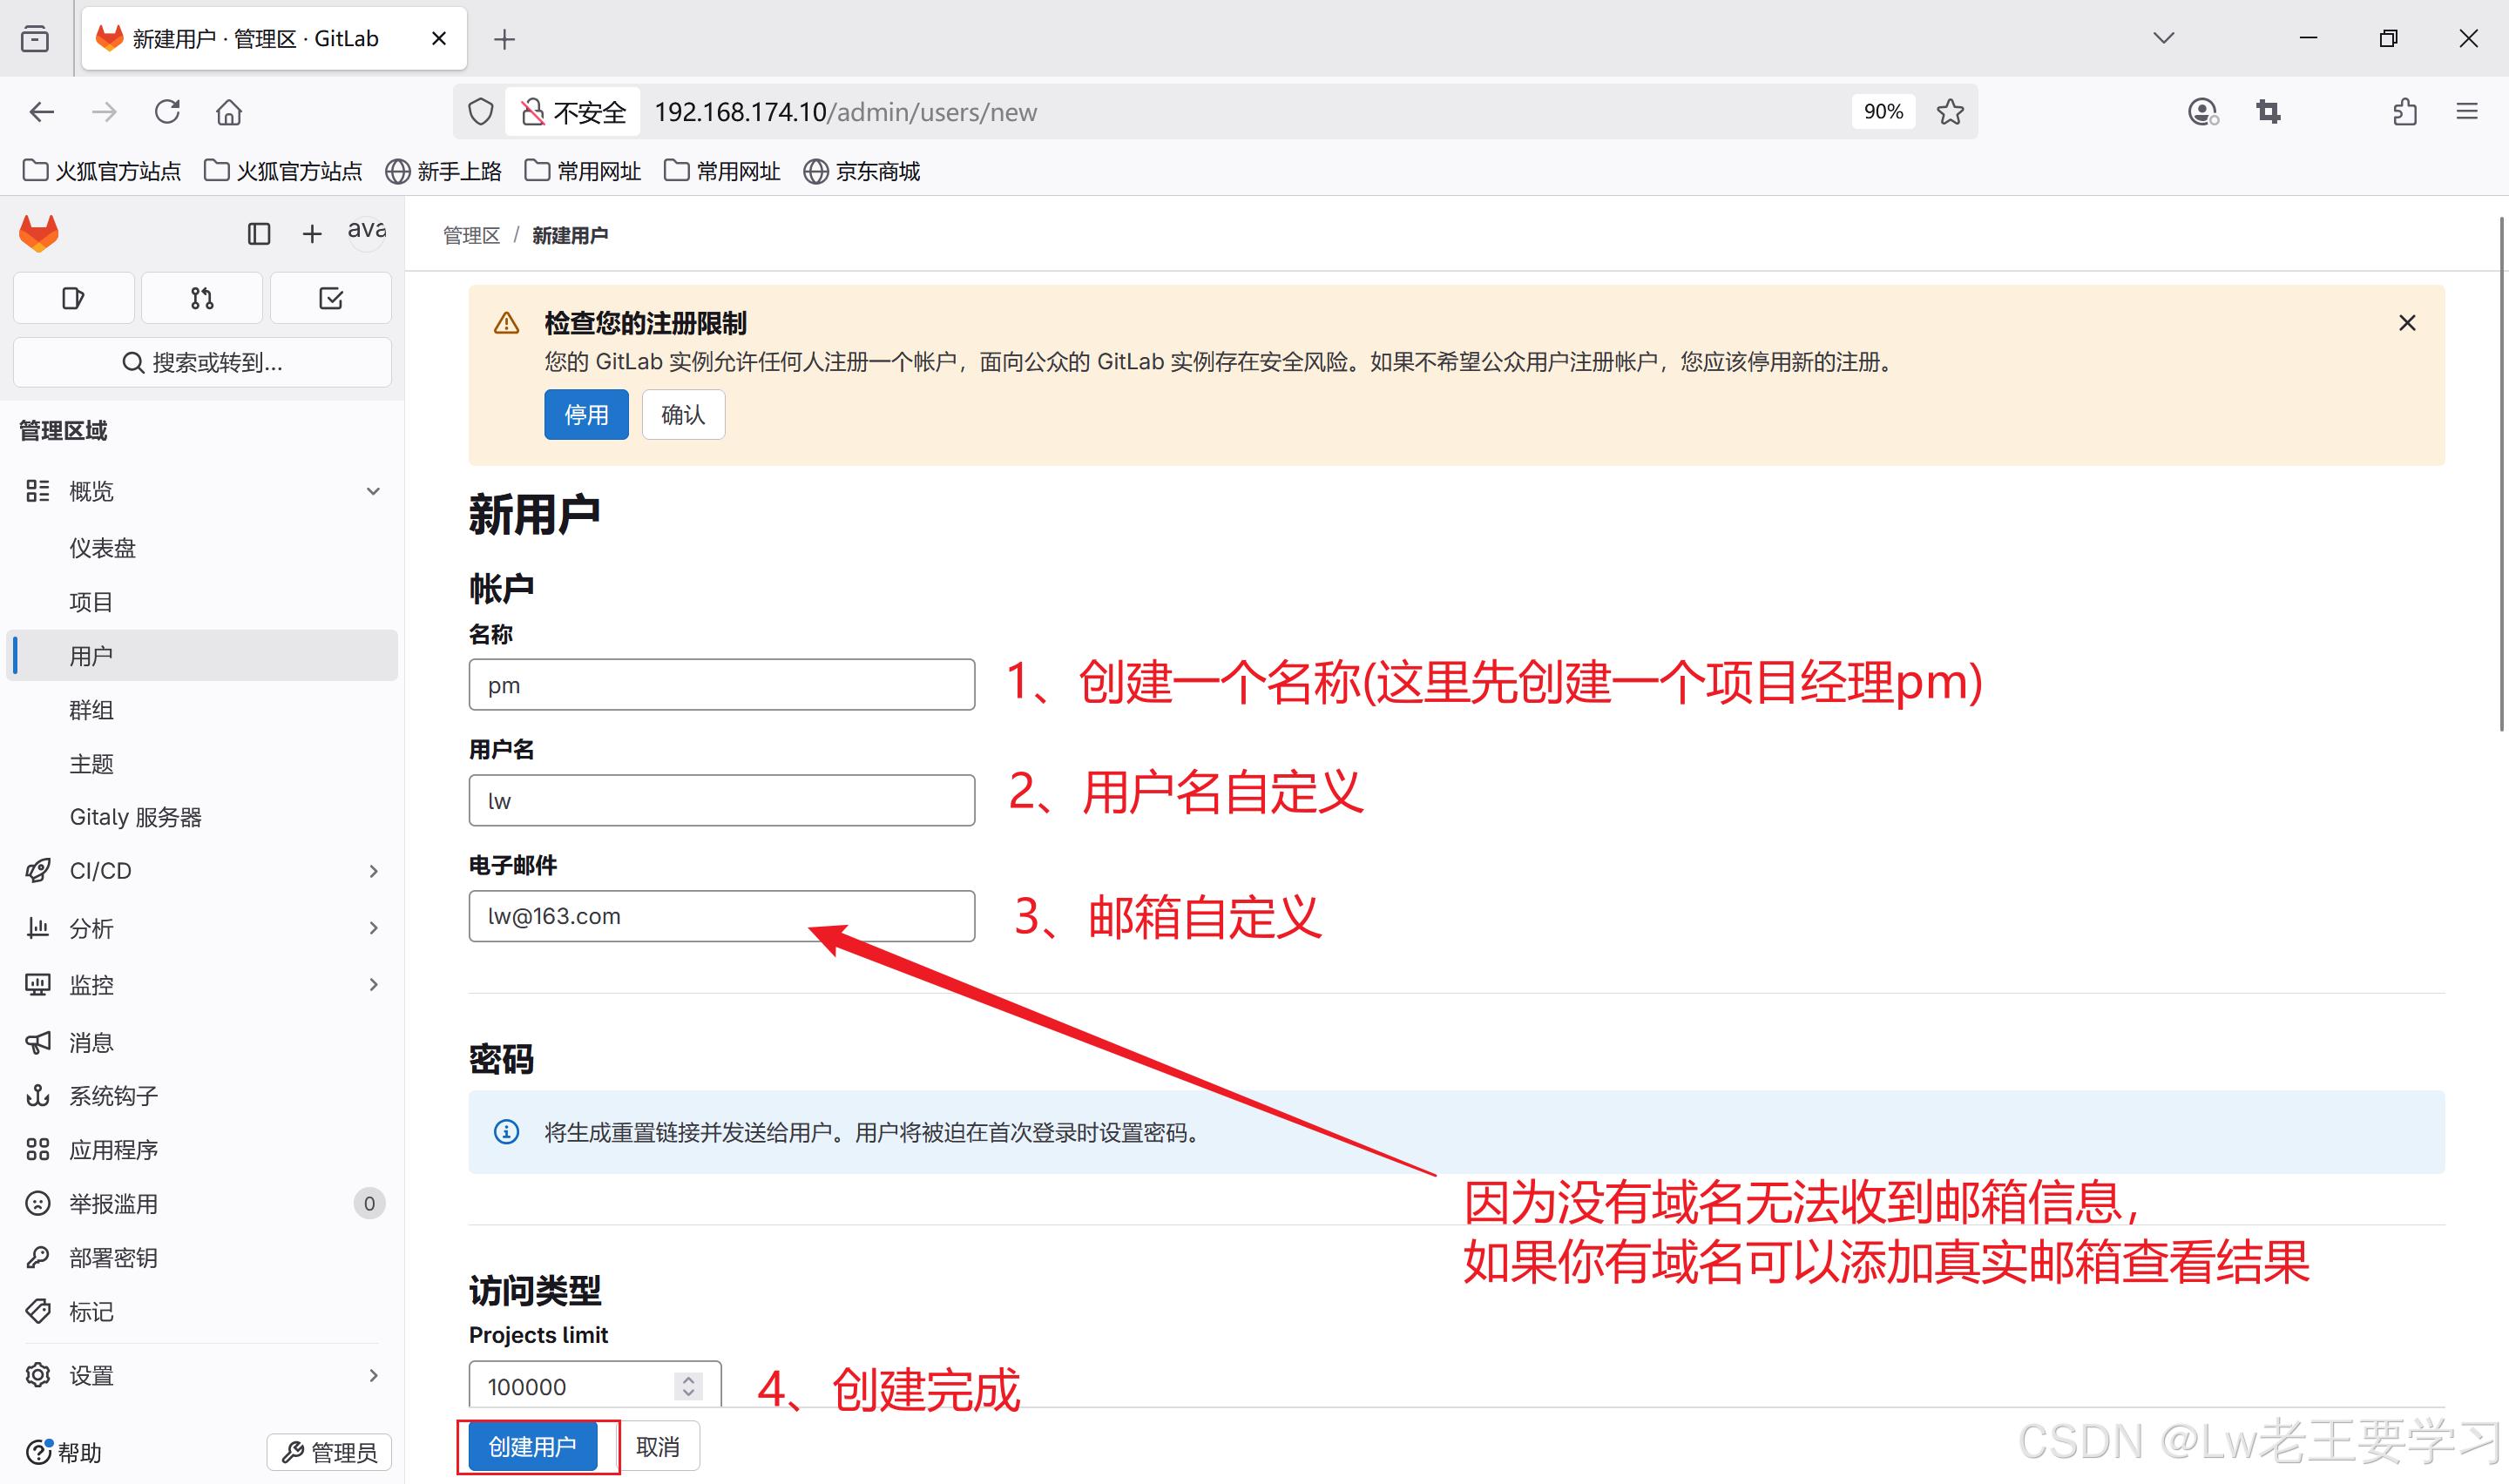Open 仪表盘 in the sidebar menu
The height and width of the screenshot is (1484, 2509).
tap(102, 548)
